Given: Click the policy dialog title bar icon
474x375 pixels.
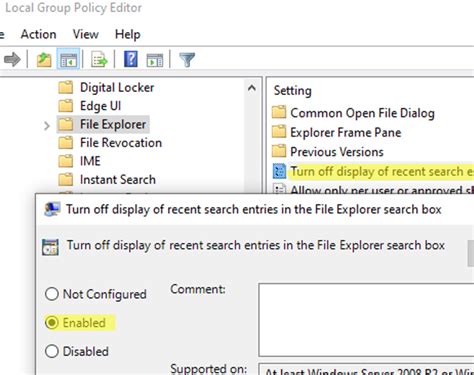Looking at the screenshot, I should pos(52,209).
